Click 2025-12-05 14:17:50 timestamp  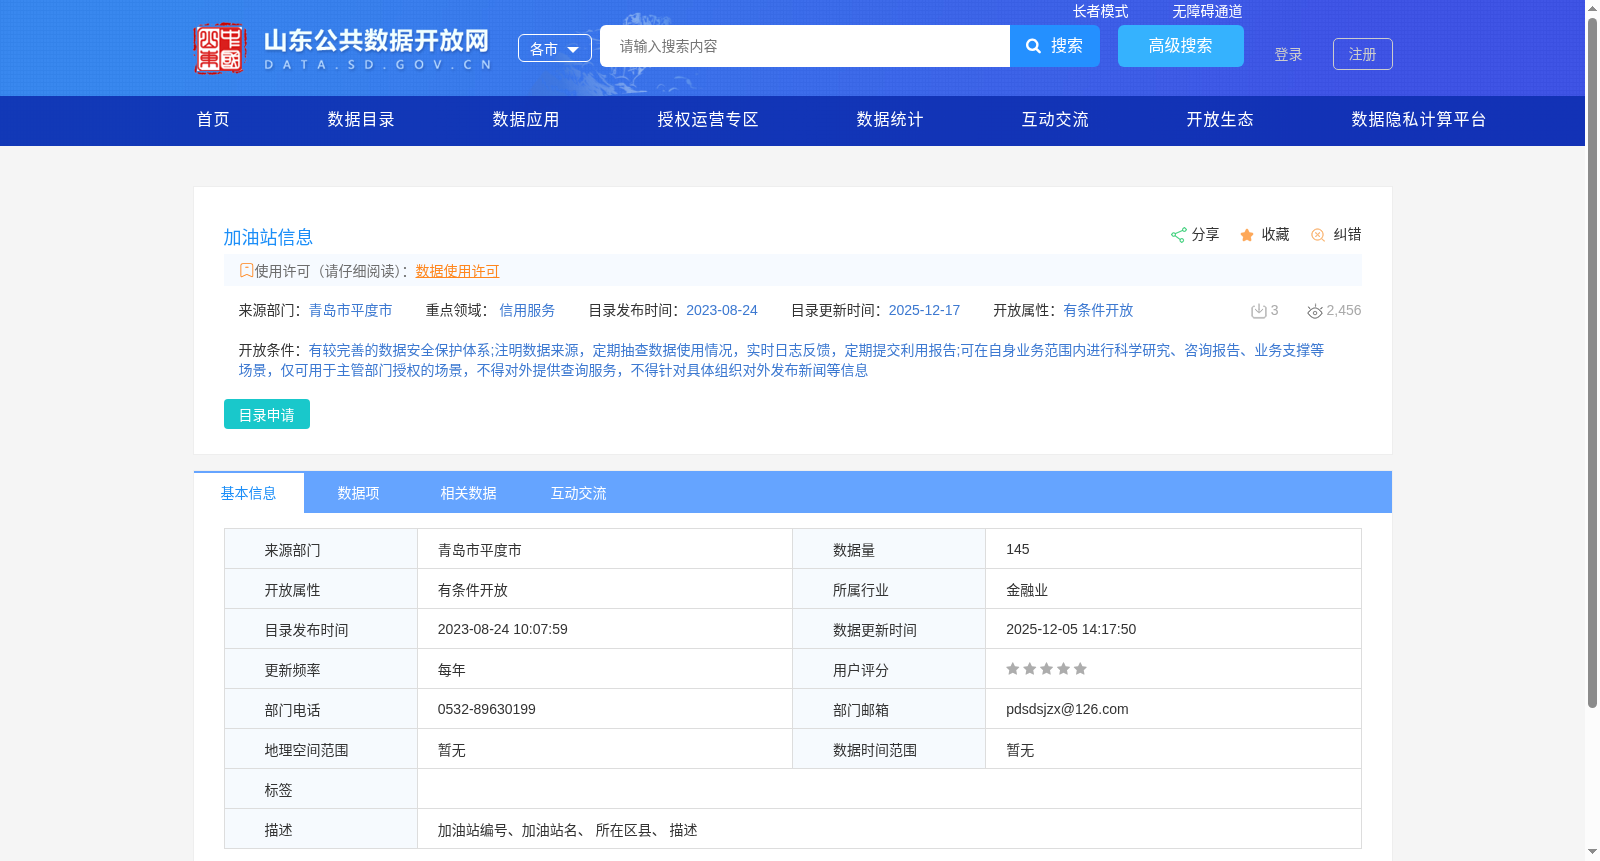[1071, 629]
